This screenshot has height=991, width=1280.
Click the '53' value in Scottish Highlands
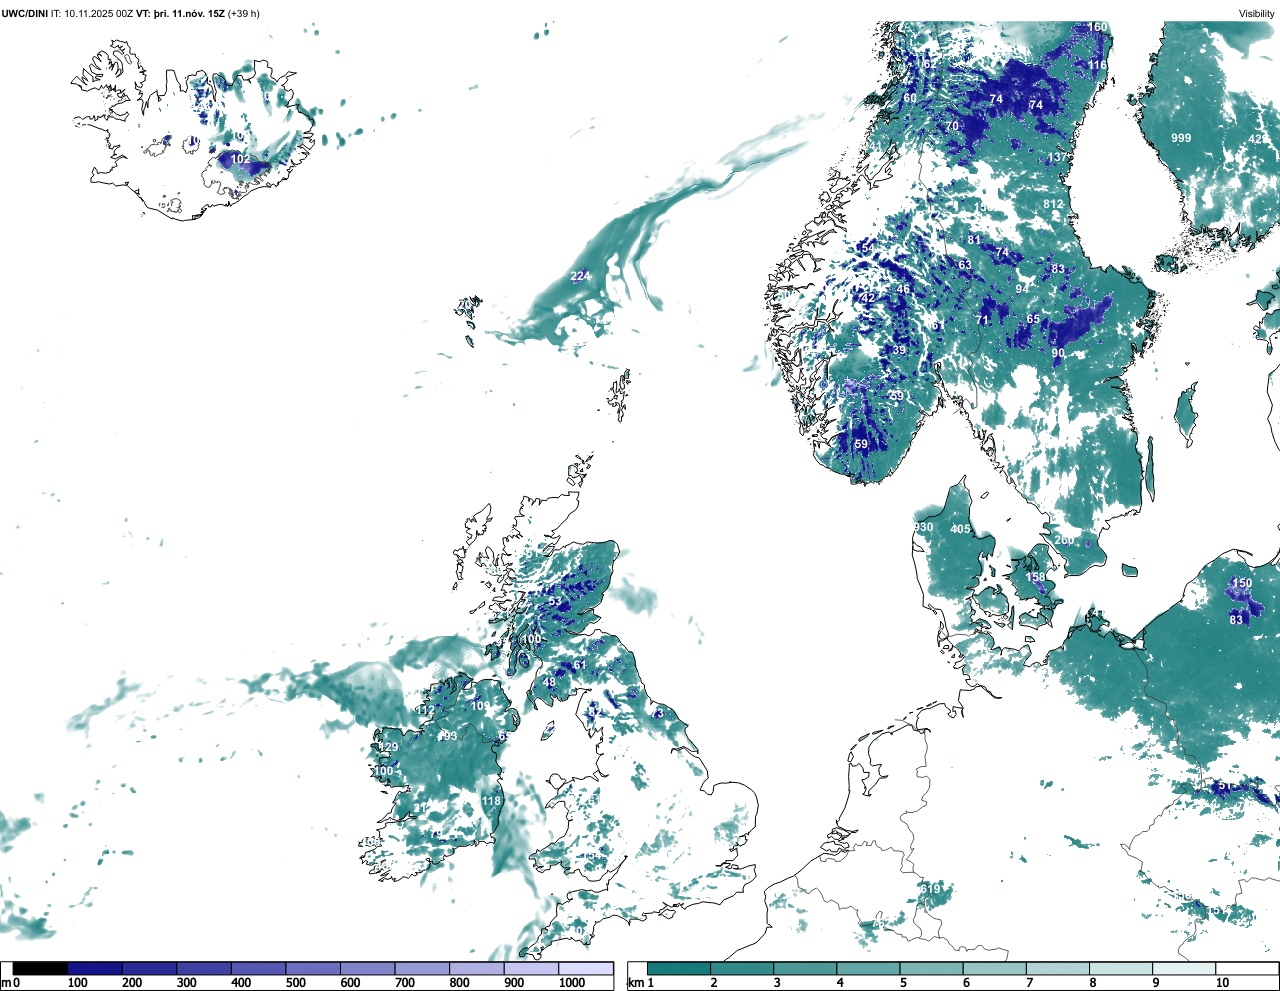click(555, 601)
